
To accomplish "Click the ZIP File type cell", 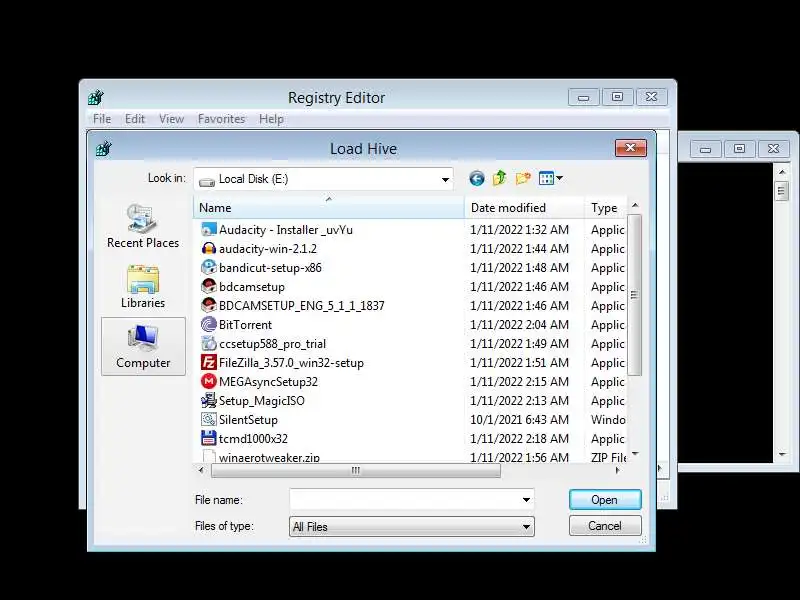I will 608,457.
